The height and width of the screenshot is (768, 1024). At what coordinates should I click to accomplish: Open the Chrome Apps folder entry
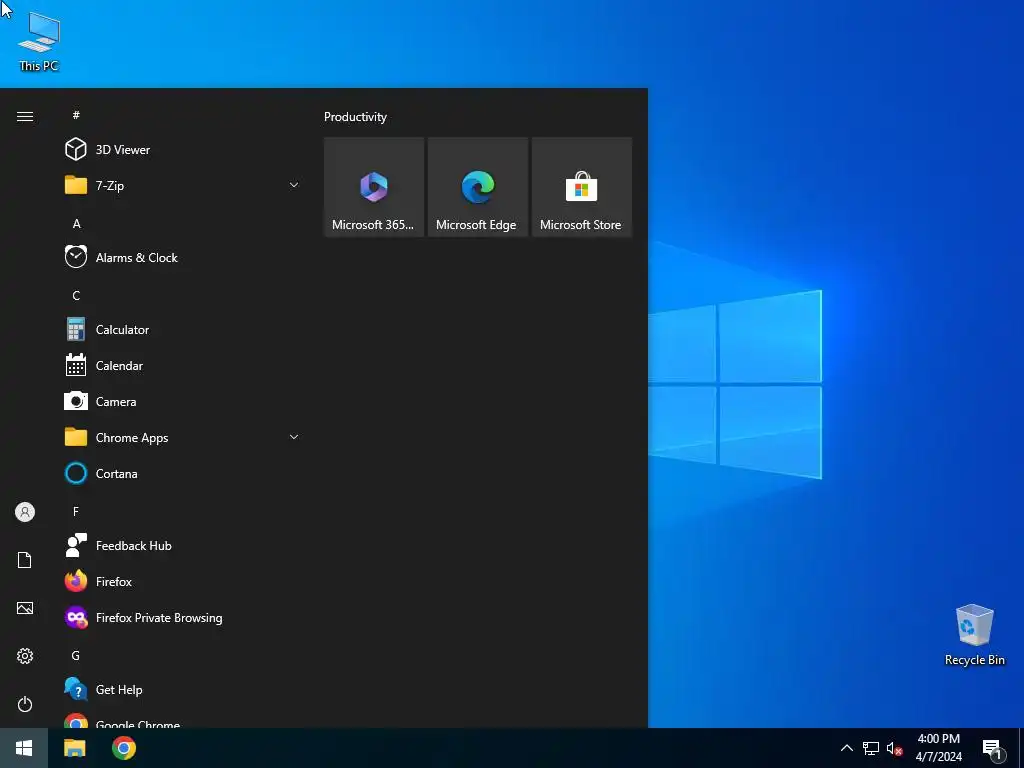pos(182,437)
